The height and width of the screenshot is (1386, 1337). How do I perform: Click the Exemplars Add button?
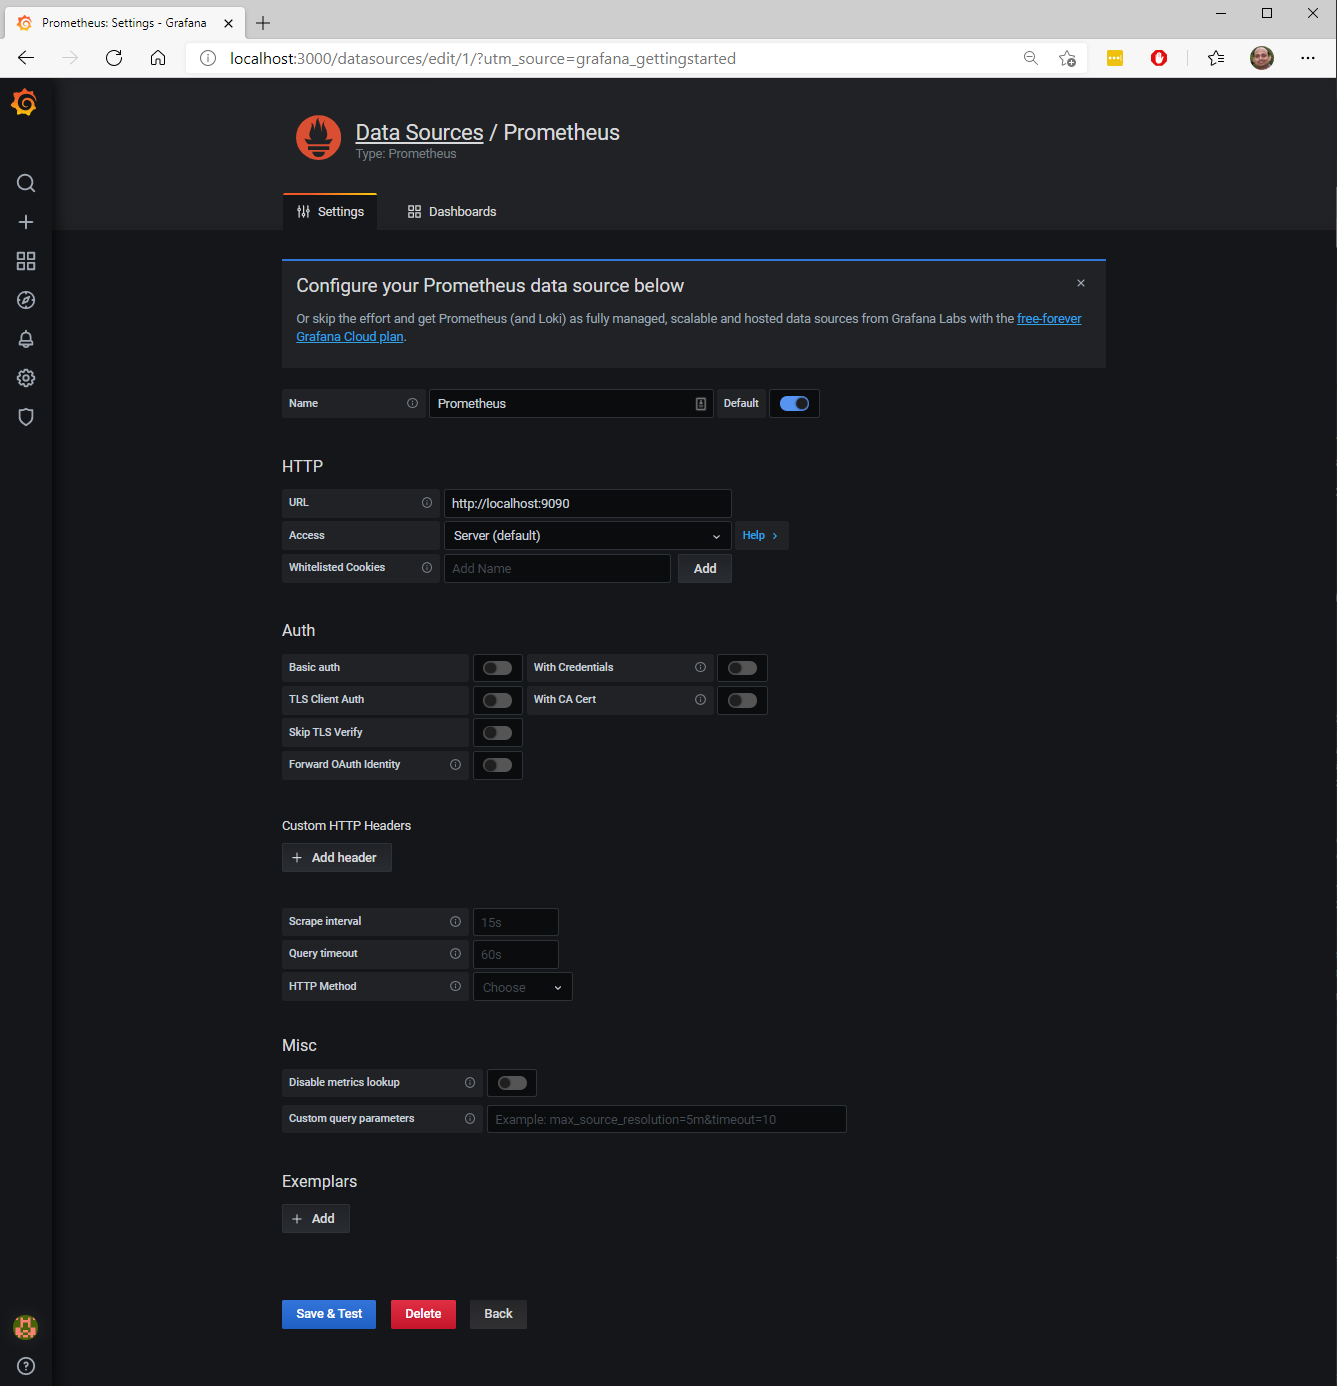click(x=315, y=1219)
